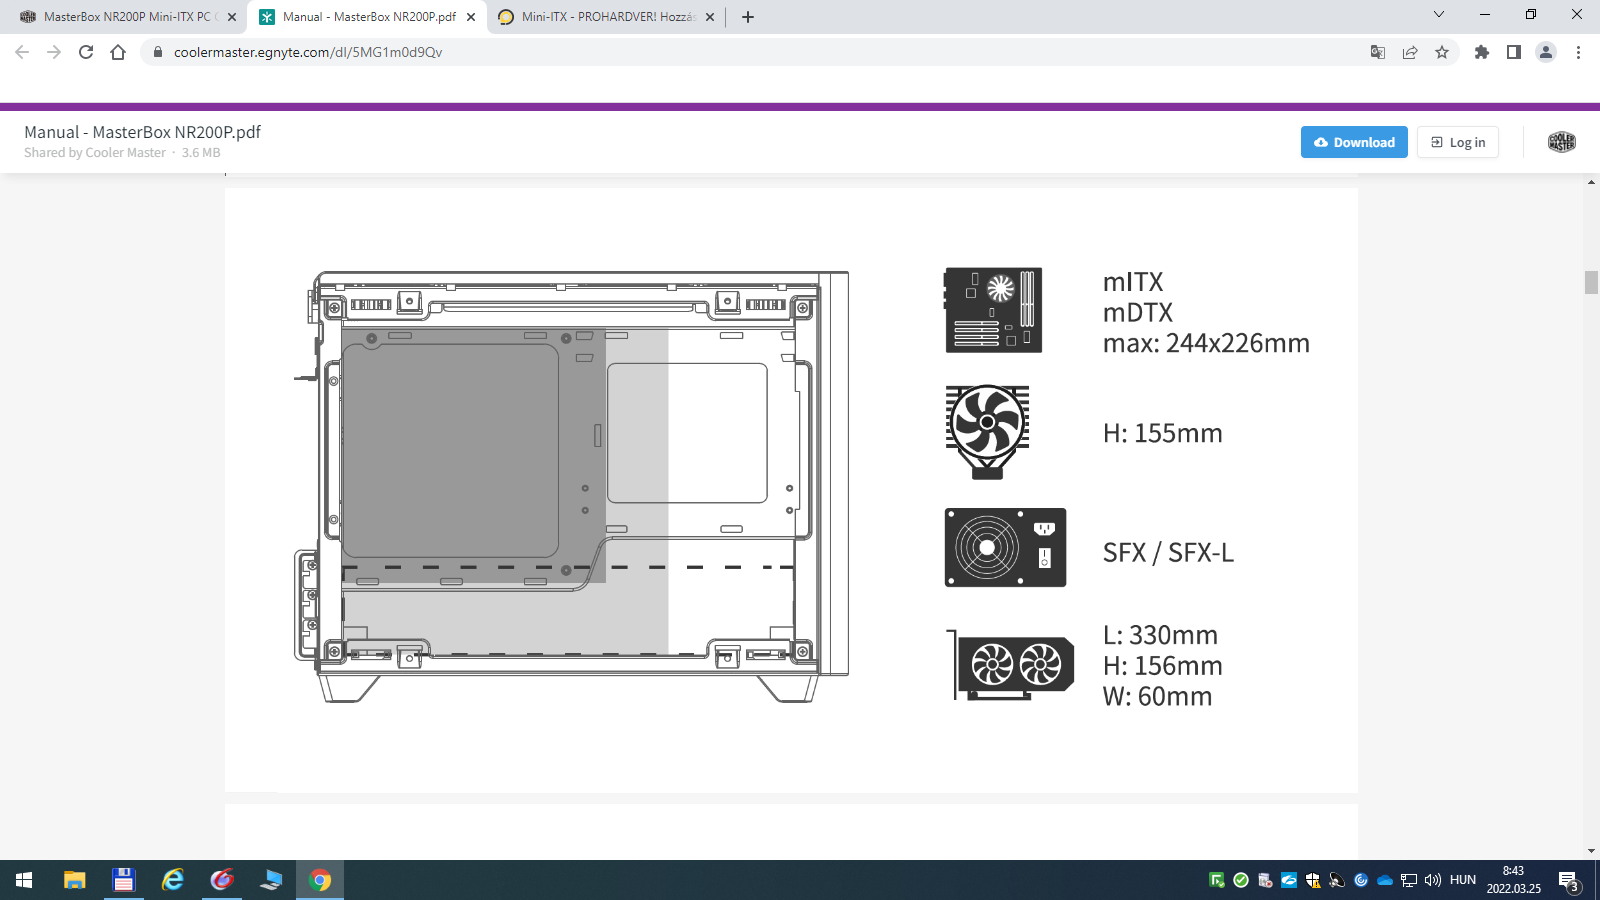This screenshot has height=900, width=1600.
Task: Click the scrollbar up arrow
Action: [x=1591, y=182]
